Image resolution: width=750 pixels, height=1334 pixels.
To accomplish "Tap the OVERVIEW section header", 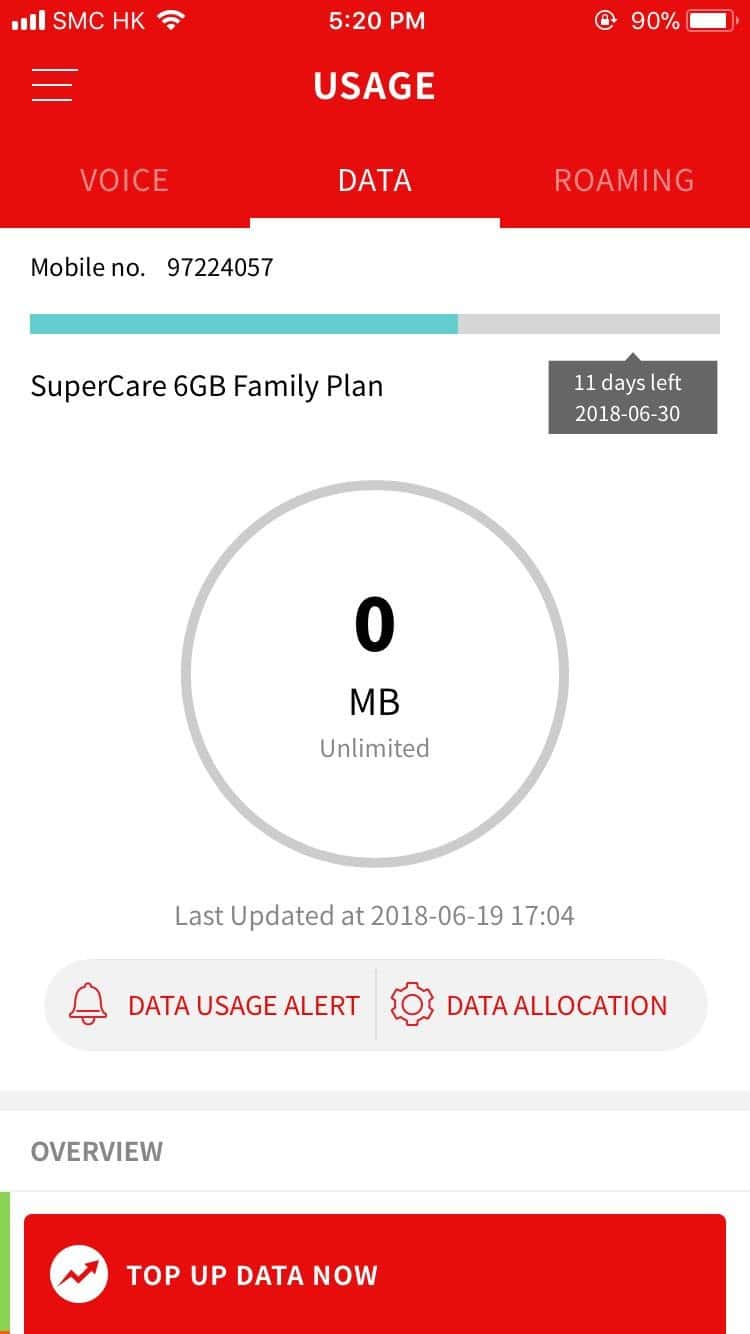I will tap(97, 1151).
